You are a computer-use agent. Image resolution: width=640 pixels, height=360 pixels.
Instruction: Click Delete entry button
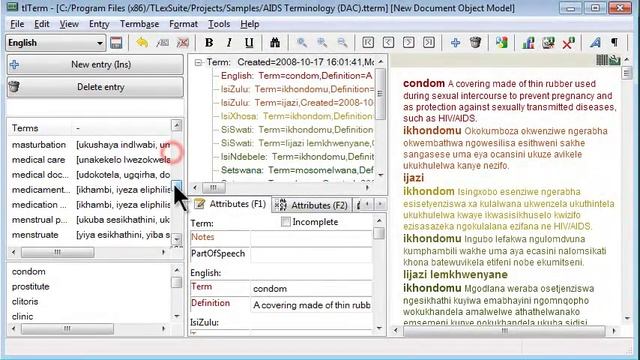95,87
